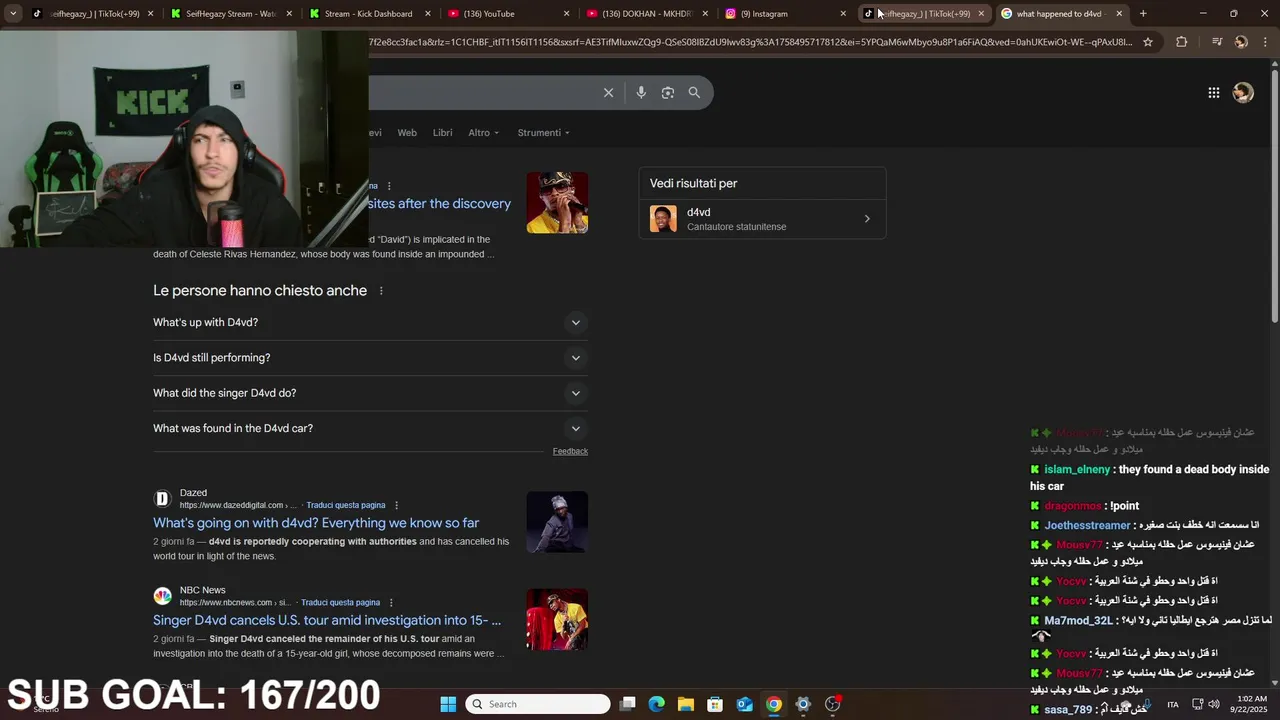Open the 'sites after the discovery' headline link
This screenshot has width=1280, height=720.
click(439, 203)
